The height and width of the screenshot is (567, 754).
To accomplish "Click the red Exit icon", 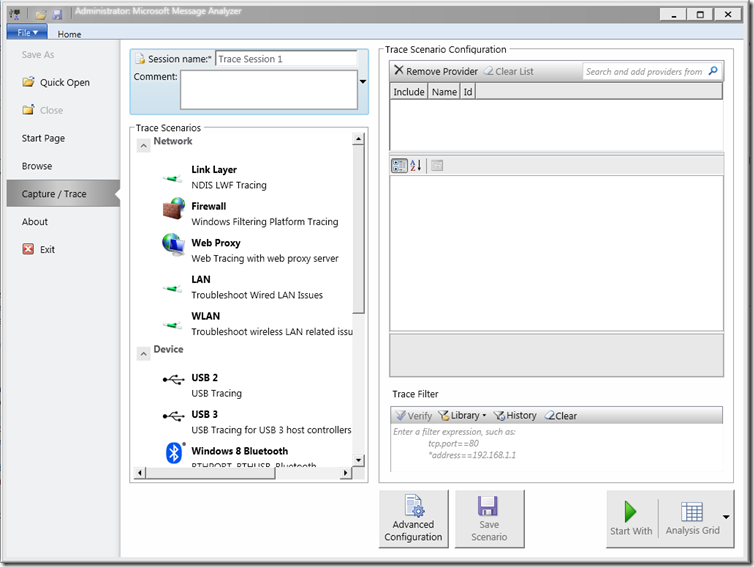I will tap(28, 249).
